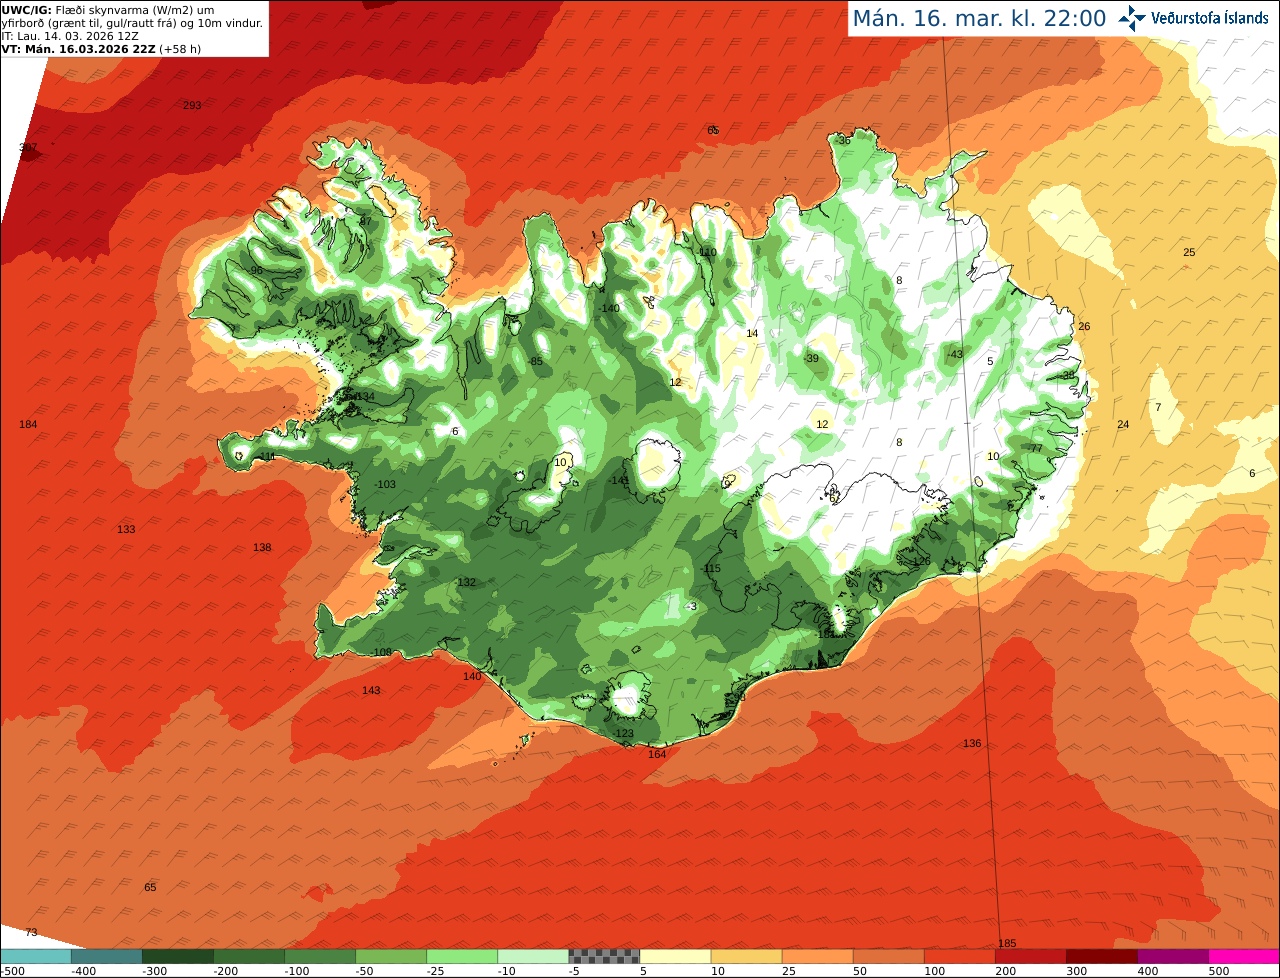Pick the -10 to -5 pale green legend swatch
This screenshot has height=978, width=1280.
pyautogui.click(x=532, y=956)
